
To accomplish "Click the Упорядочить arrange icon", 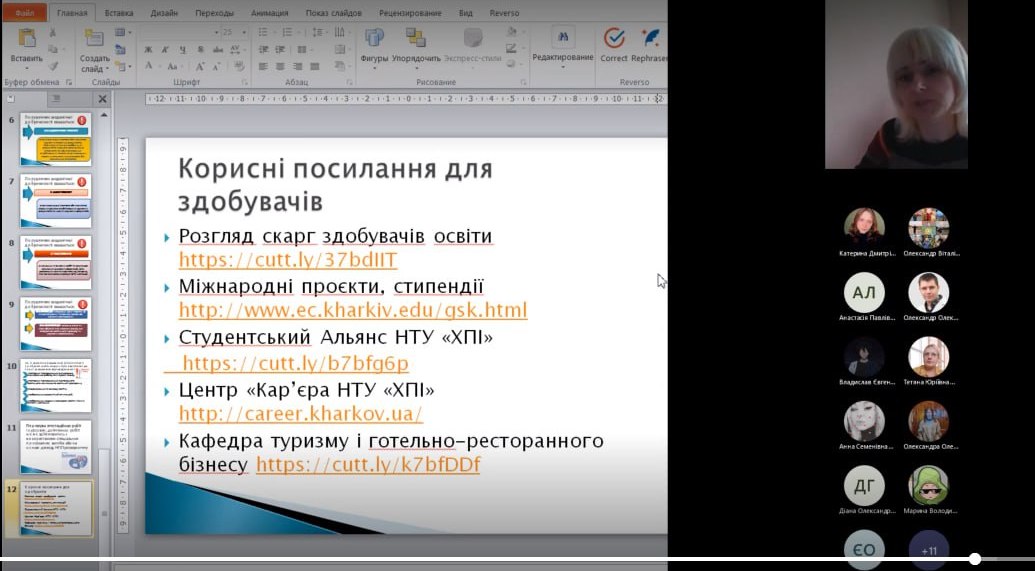I will pyautogui.click(x=416, y=38).
